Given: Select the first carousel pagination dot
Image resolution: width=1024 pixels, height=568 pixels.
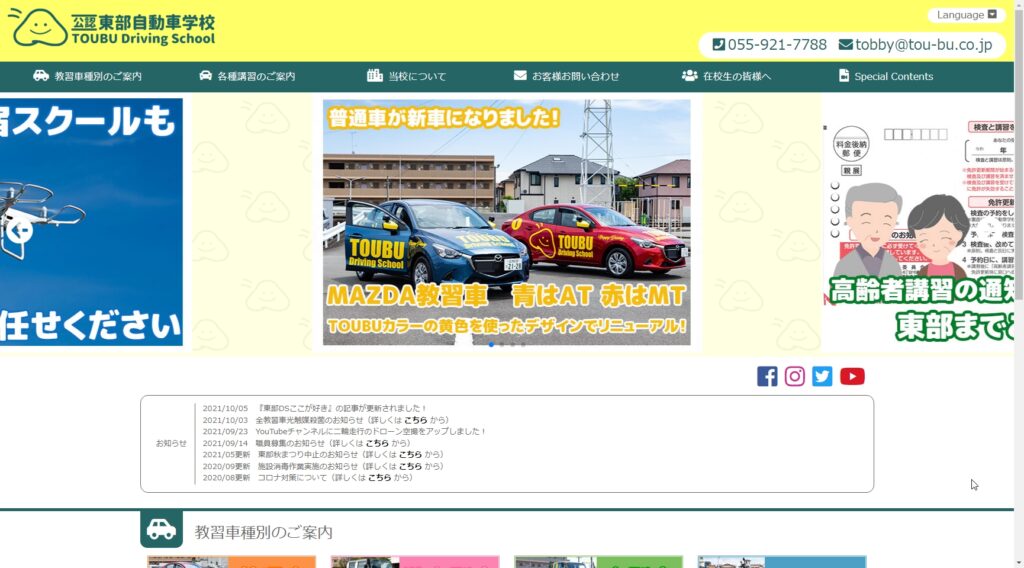Looking at the screenshot, I should point(491,345).
